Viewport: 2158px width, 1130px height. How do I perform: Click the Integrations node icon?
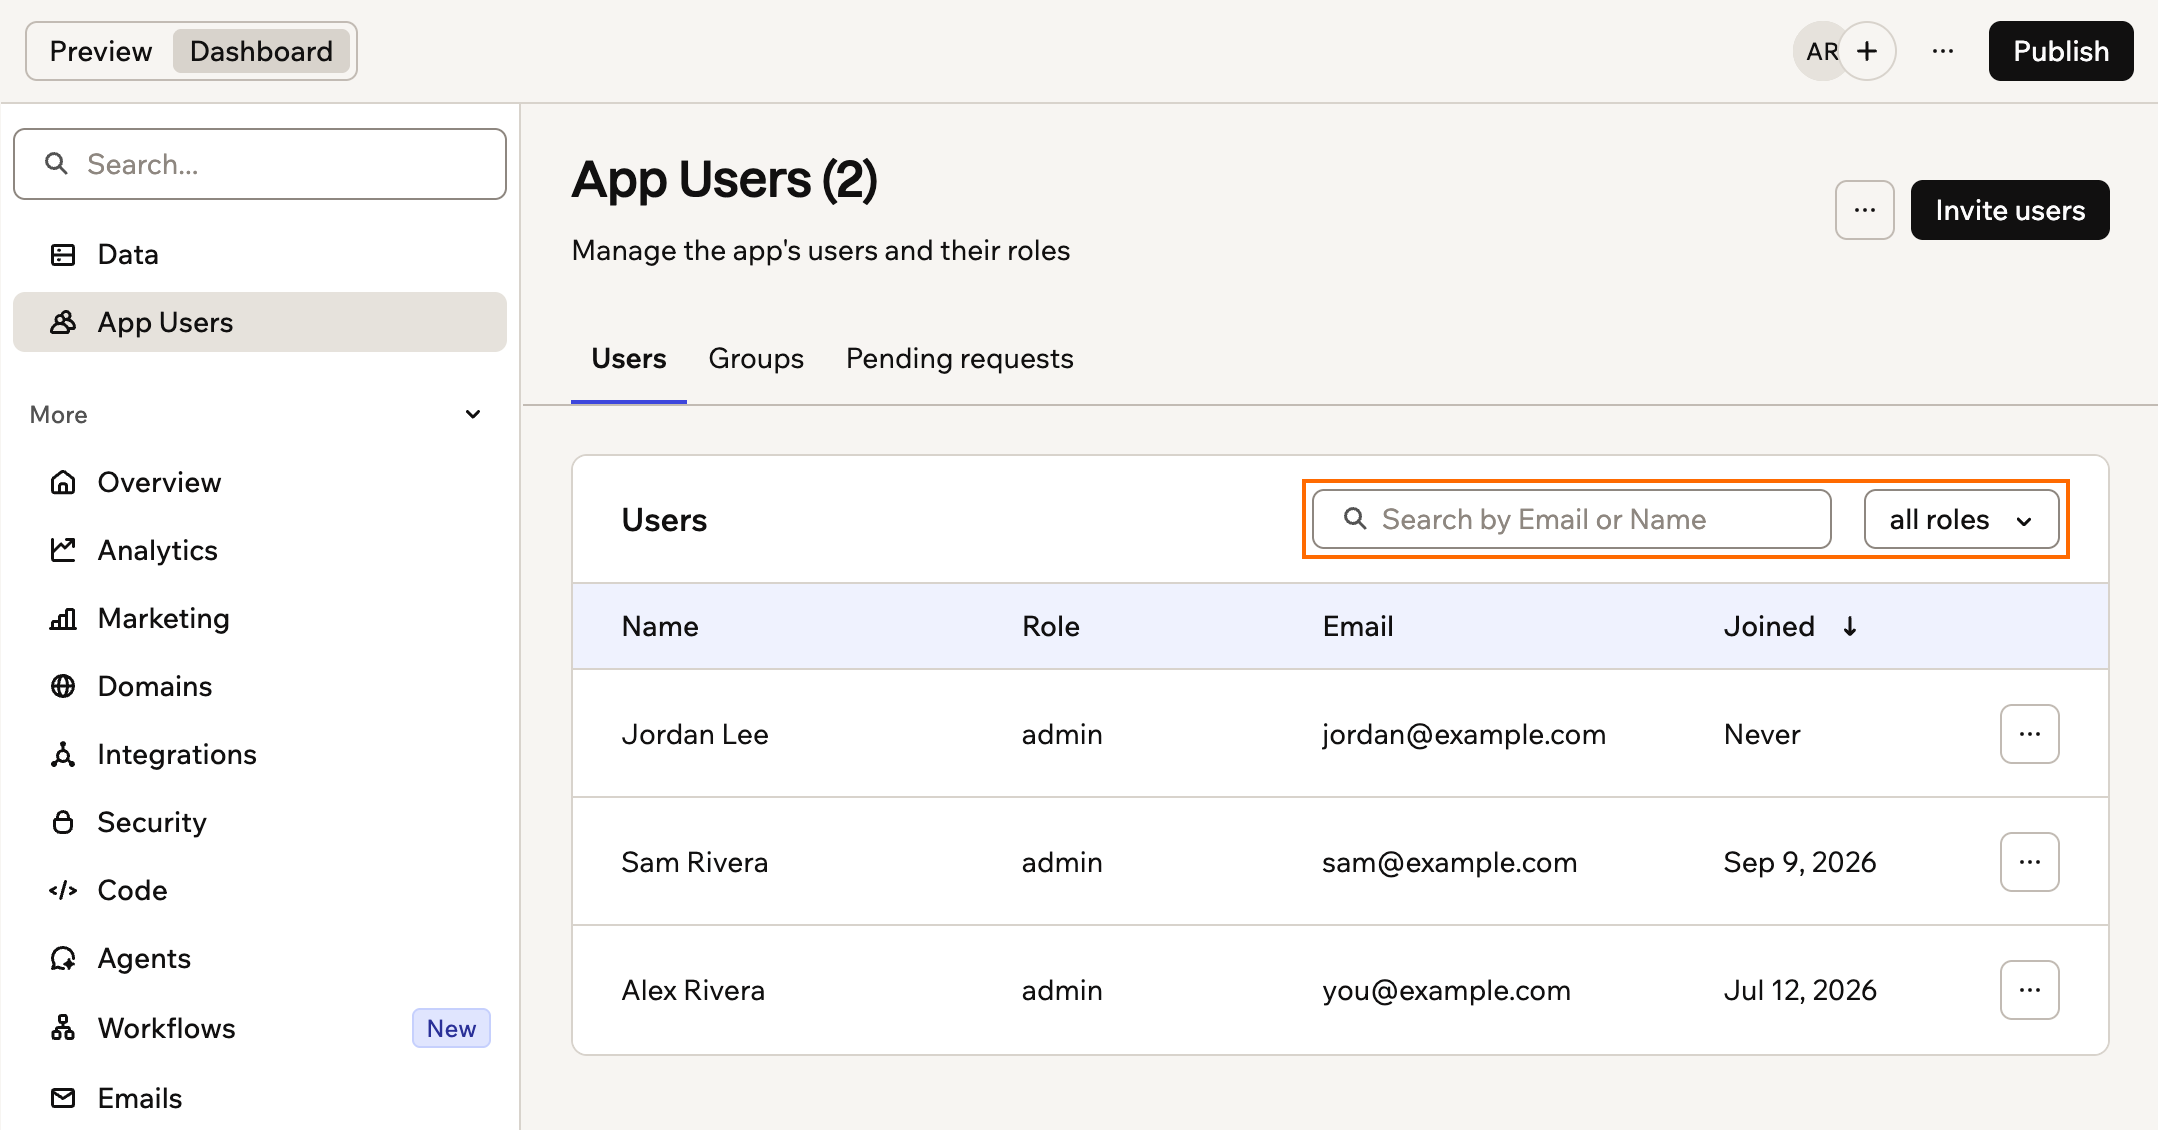click(63, 754)
